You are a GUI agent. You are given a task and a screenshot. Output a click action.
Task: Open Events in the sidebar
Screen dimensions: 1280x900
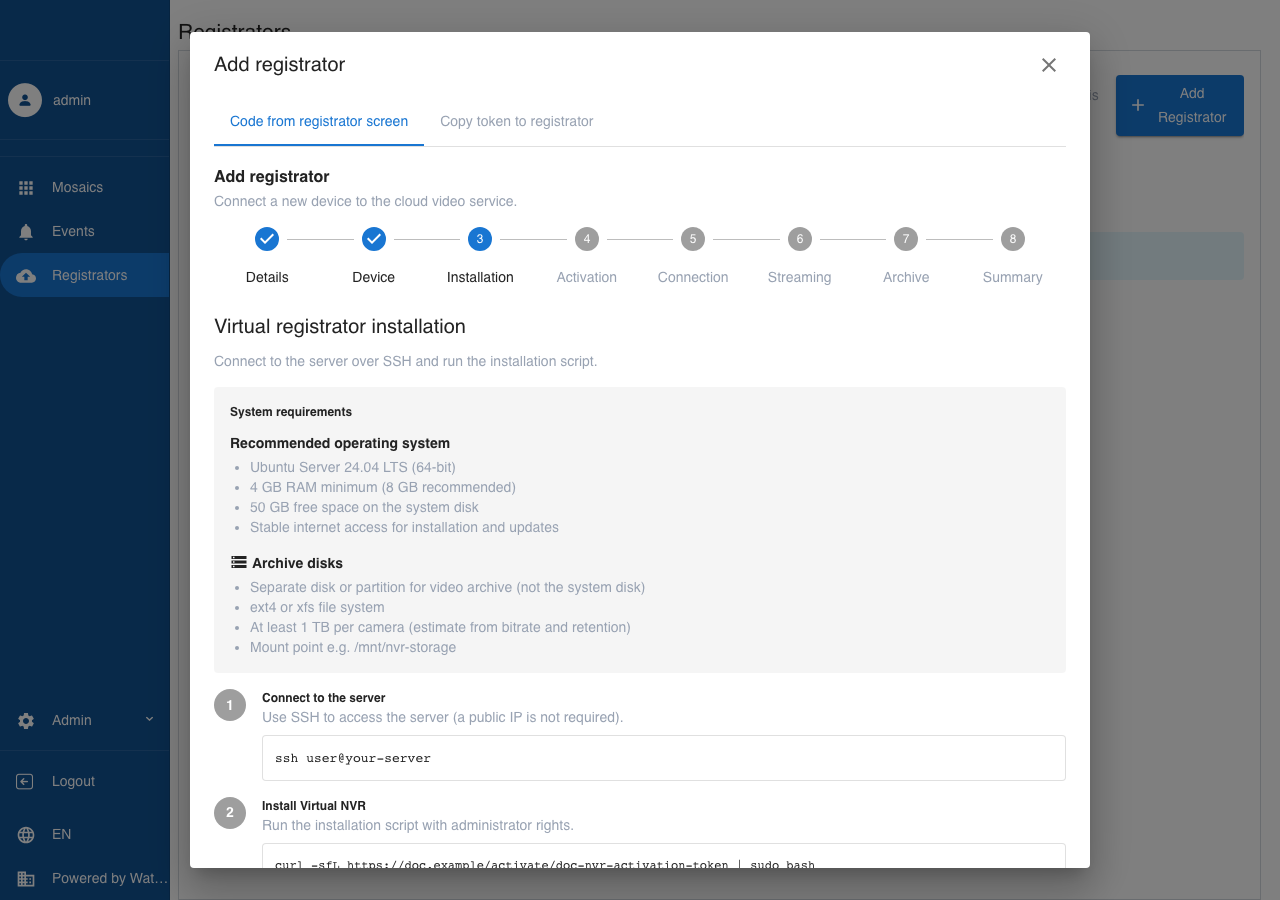[85, 232]
